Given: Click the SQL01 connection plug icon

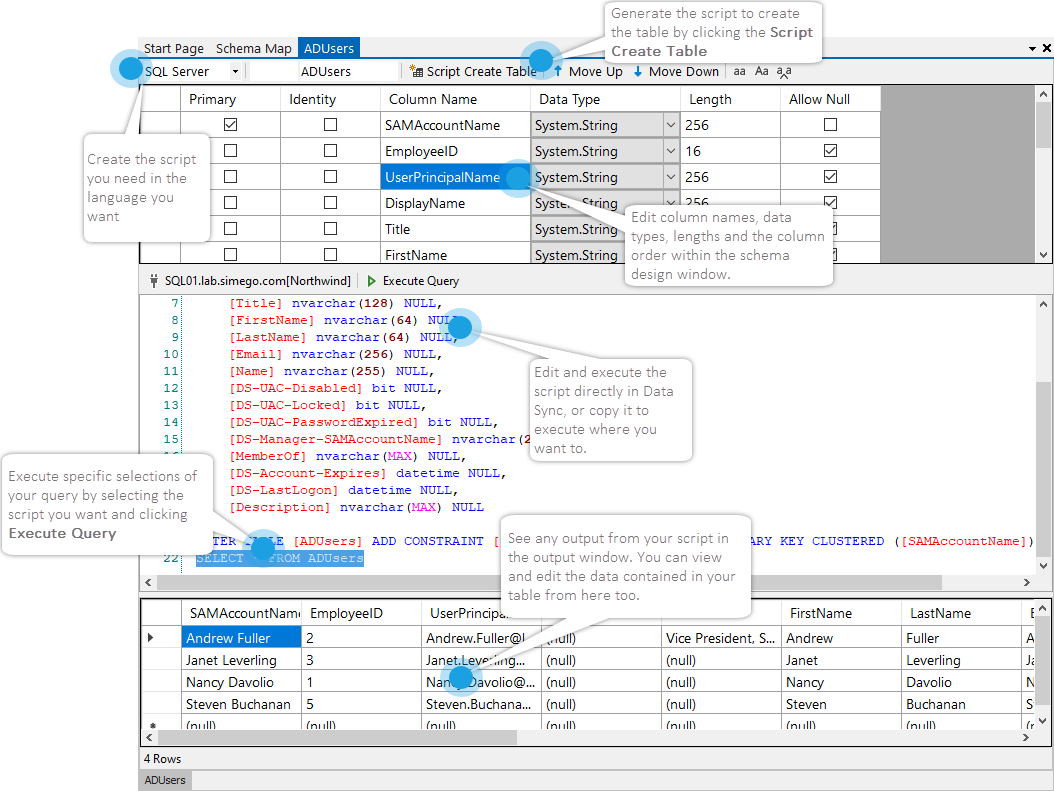Looking at the screenshot, I should click(154, 281).
